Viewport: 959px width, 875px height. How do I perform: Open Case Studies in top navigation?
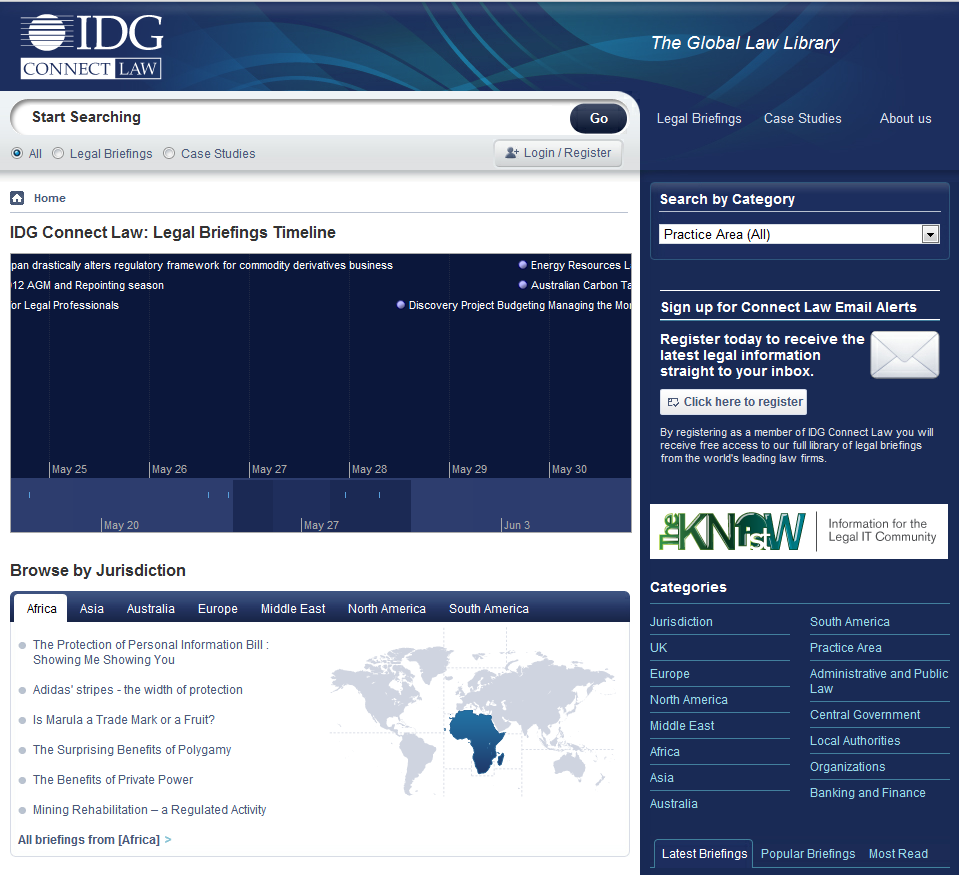point(802,119)
